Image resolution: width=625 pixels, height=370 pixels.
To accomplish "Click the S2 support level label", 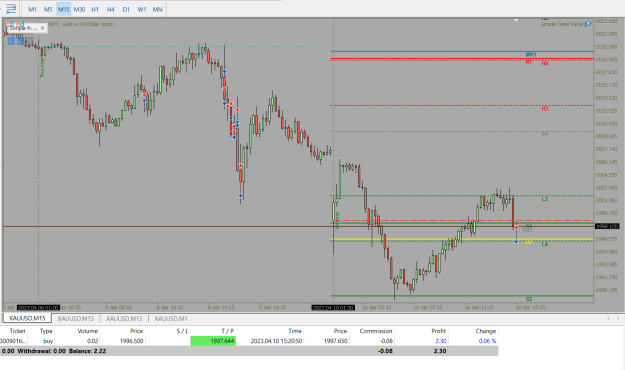I will click(x=529, y=299).
